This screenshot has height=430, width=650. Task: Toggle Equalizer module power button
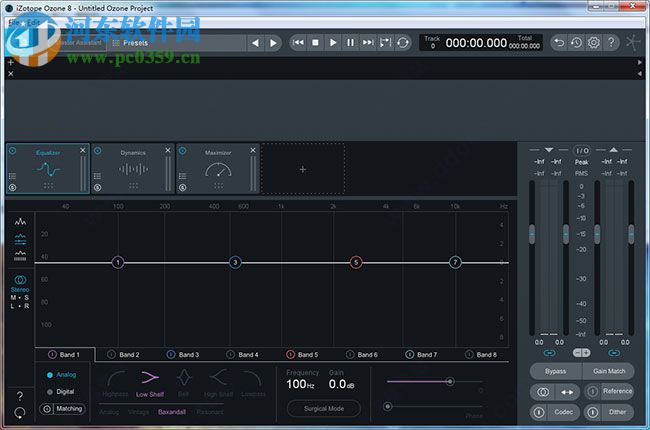tap(12, 151)
